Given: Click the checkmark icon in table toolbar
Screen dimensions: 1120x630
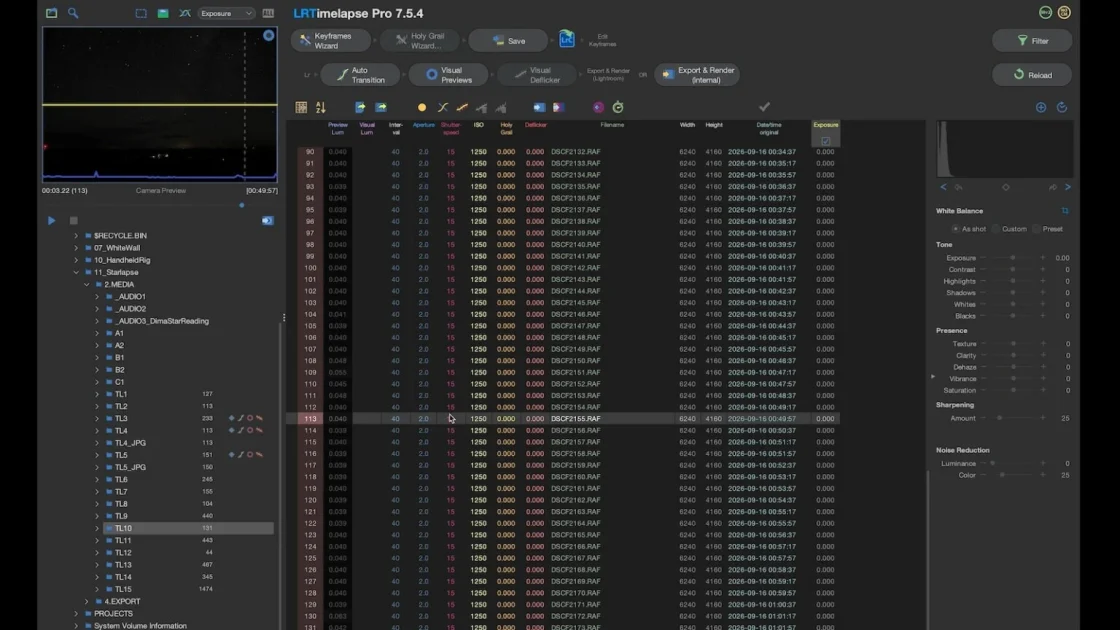Looking at the screenshot, I should (x=764, y=106).
